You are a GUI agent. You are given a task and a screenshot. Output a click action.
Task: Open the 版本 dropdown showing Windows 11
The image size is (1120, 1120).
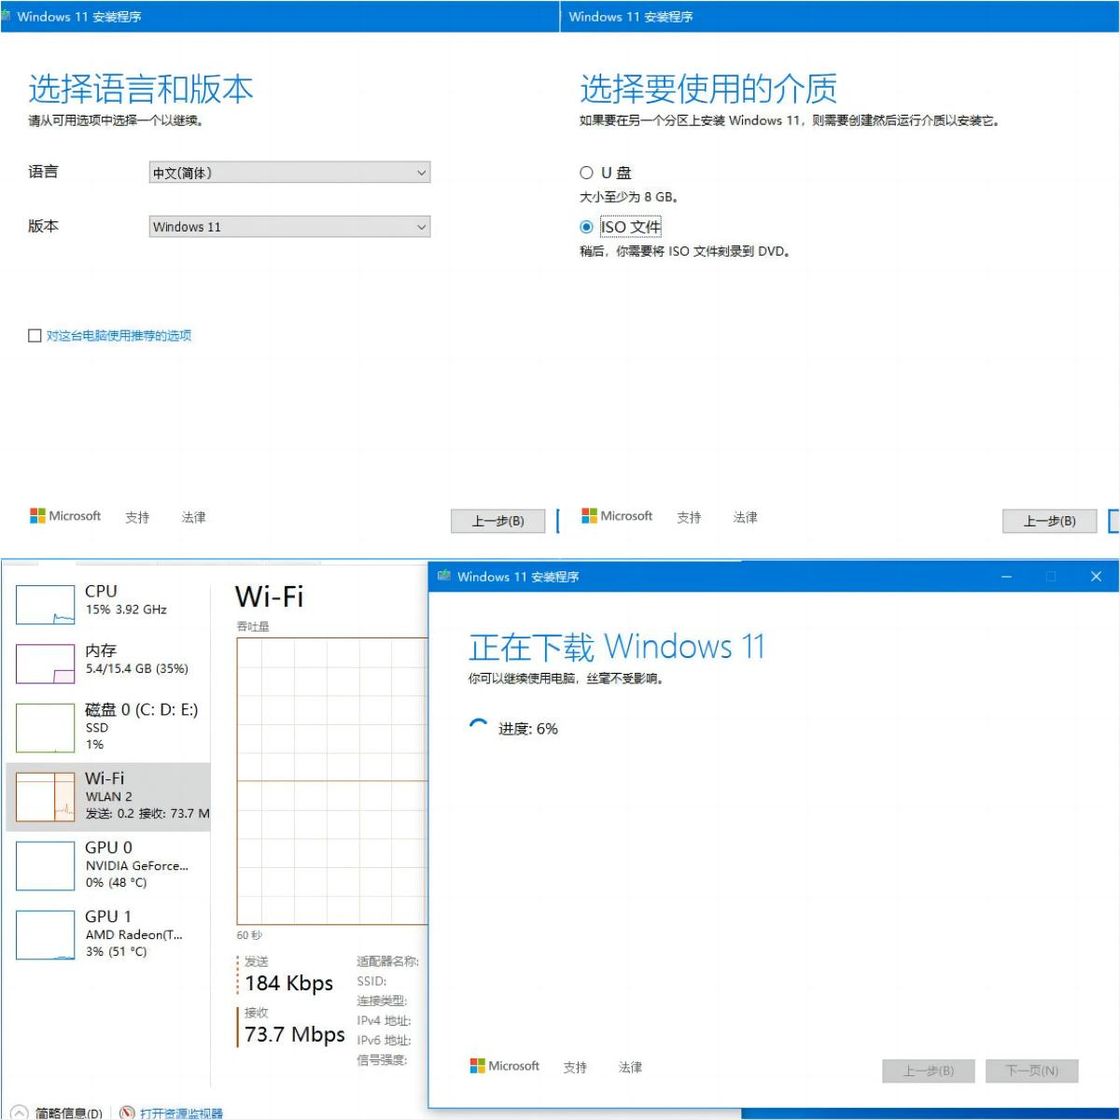tap(289, 226)
